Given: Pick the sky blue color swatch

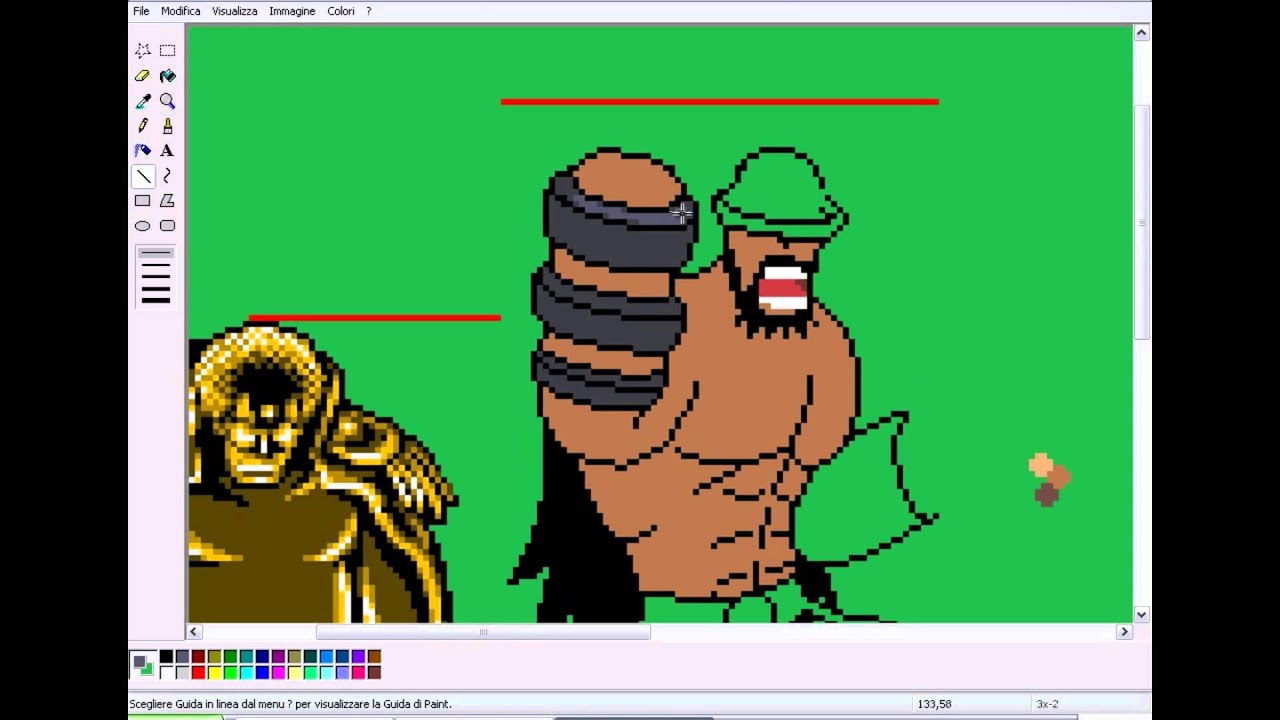Looking at the screenshot, I should (x=326, y=656).
